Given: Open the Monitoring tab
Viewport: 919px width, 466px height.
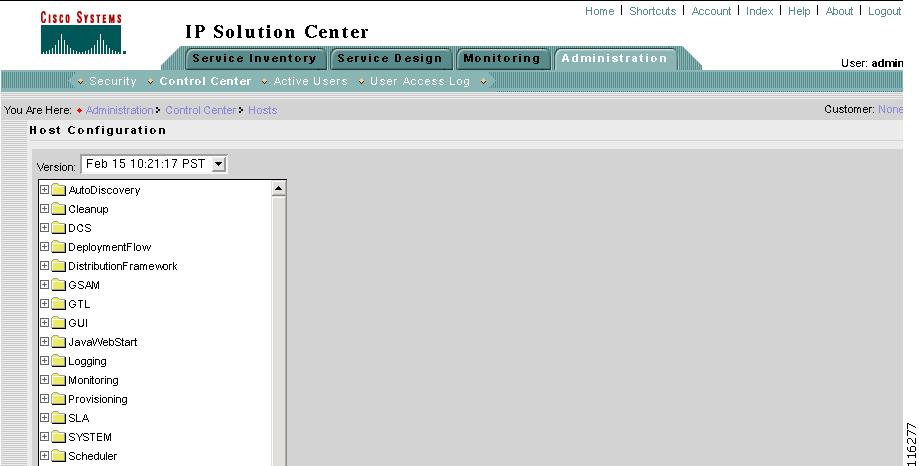Looking at the screenshot, I should 502,59.
